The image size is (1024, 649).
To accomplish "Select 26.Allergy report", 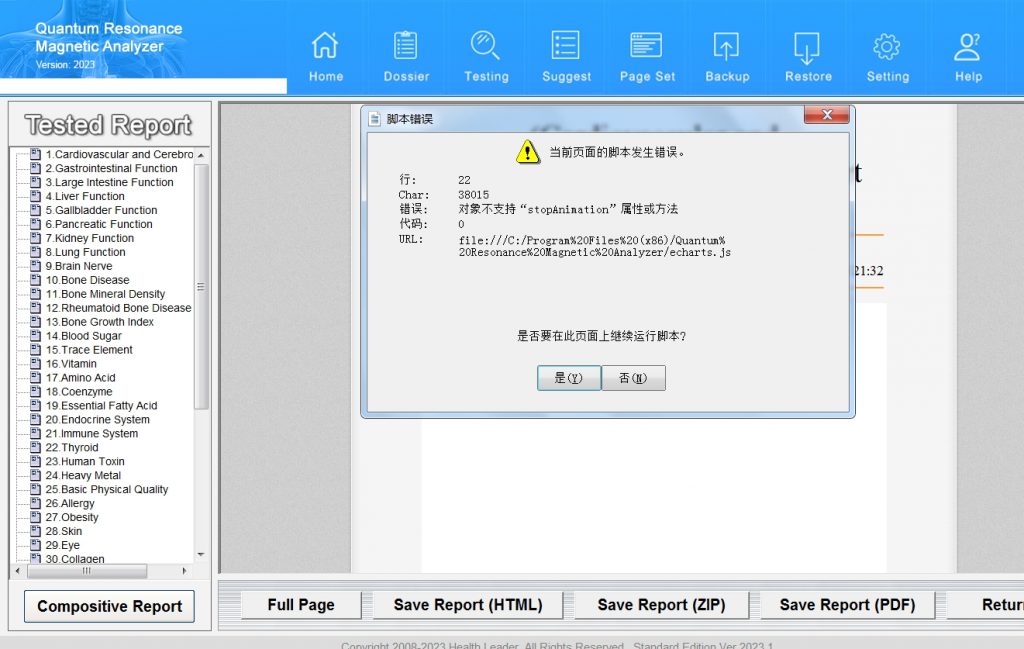I will coord(70,503).
